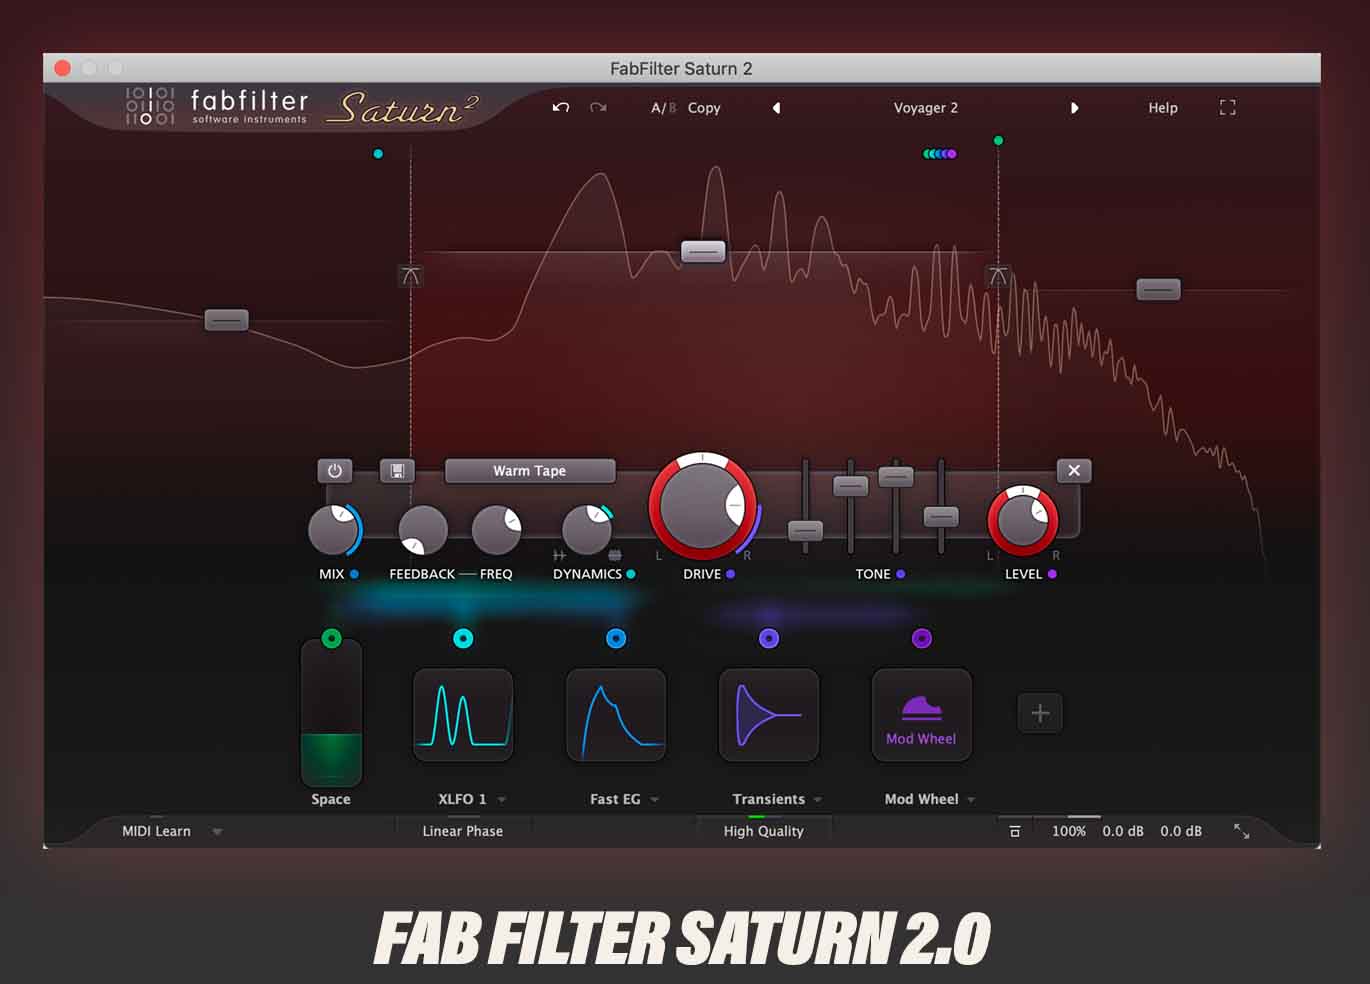
Task: Click the XLFO 1 cyan drag dot
Action: [x=463, y=638]
